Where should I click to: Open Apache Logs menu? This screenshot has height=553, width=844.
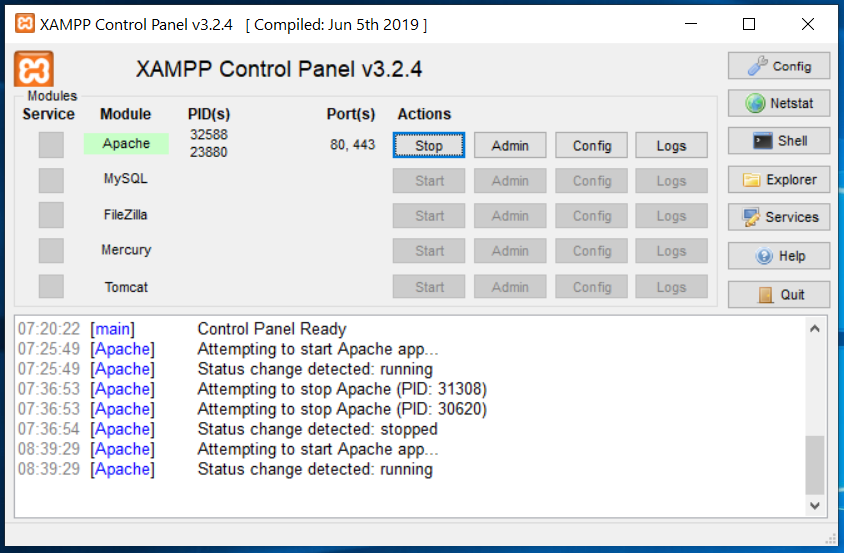(671, 145)
